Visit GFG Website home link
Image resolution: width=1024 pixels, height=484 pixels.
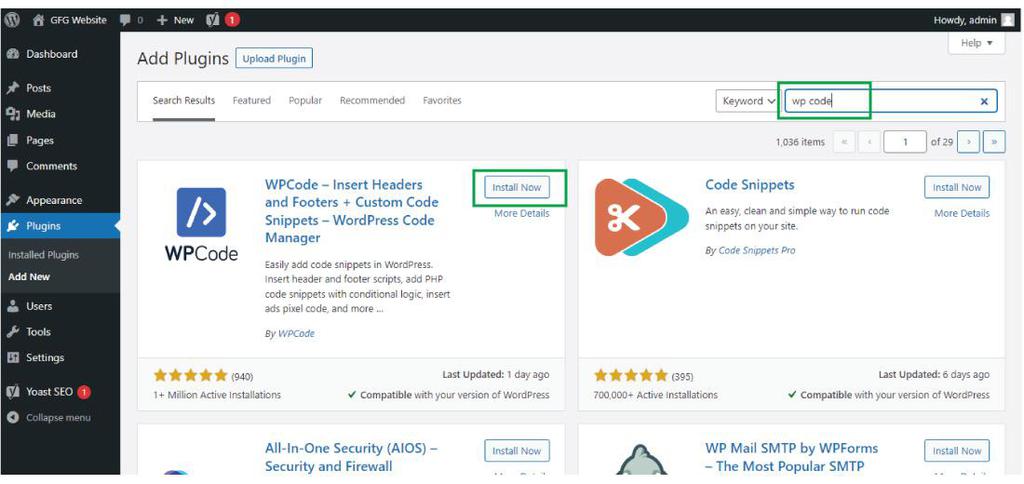[x=69, y=20]
